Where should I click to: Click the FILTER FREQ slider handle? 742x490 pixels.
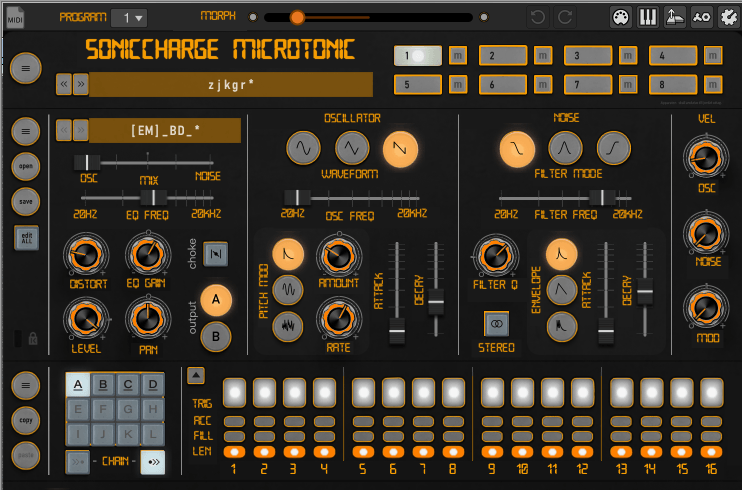tap(602, 197)
